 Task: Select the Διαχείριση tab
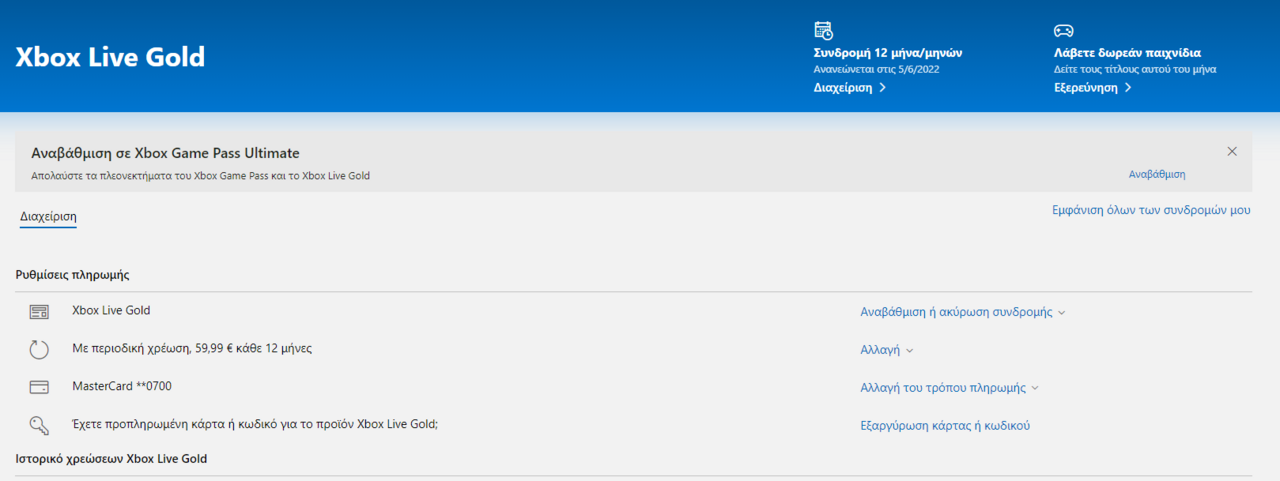tap(48, 217)
